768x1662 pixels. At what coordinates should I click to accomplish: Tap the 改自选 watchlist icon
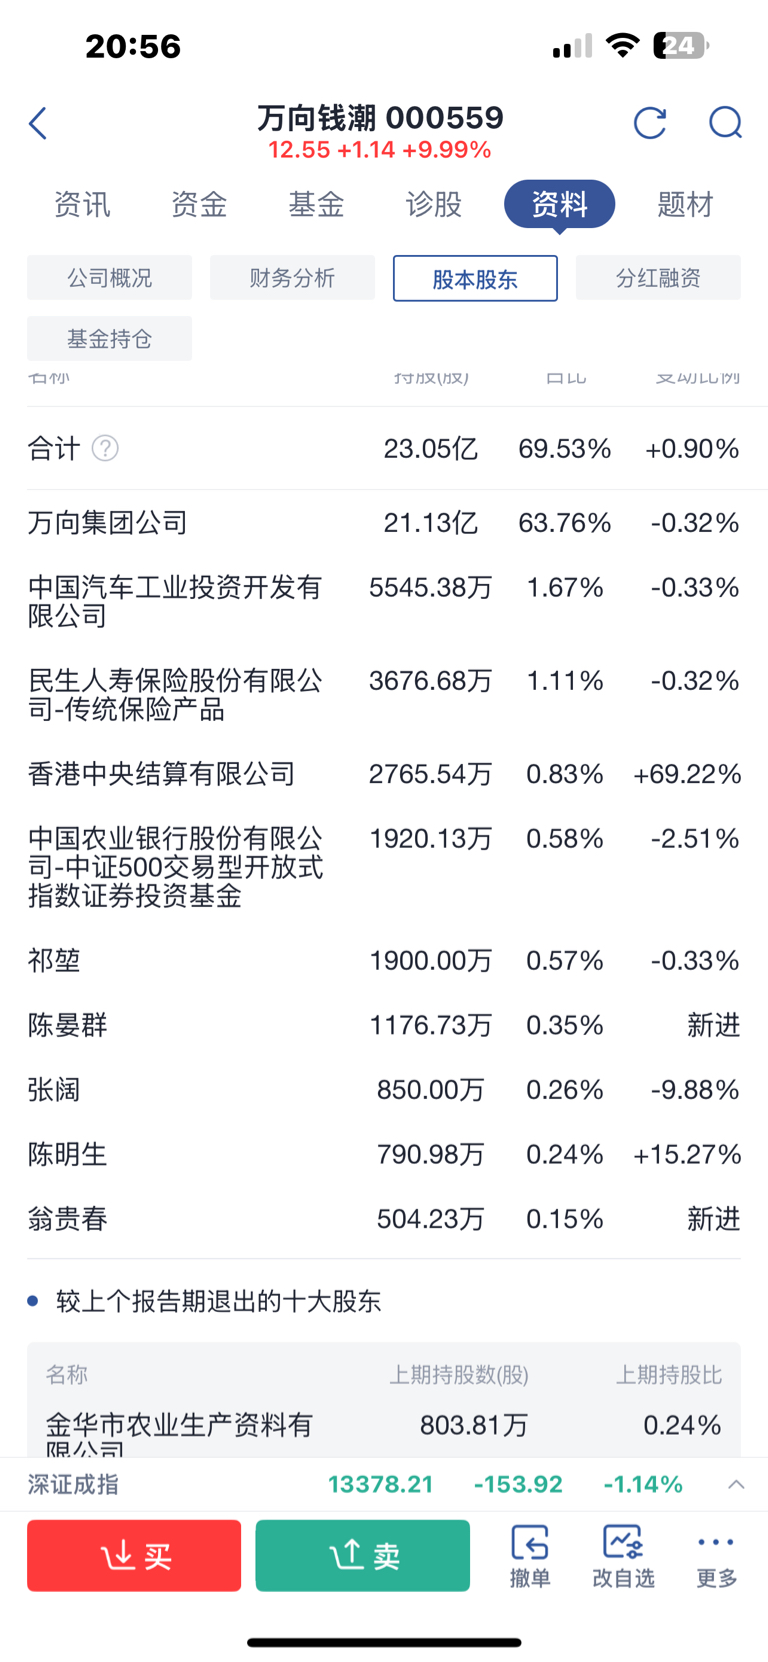click(x=623, y=1556)
